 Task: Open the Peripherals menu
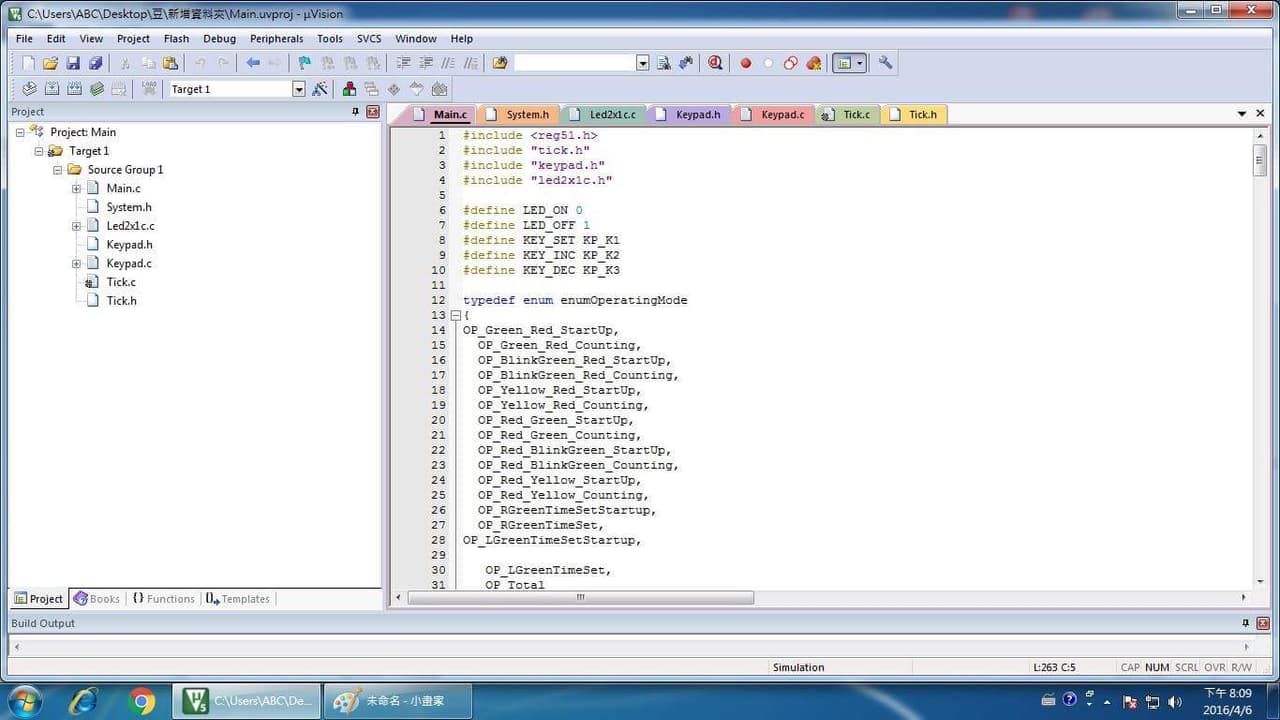[276, 39]
